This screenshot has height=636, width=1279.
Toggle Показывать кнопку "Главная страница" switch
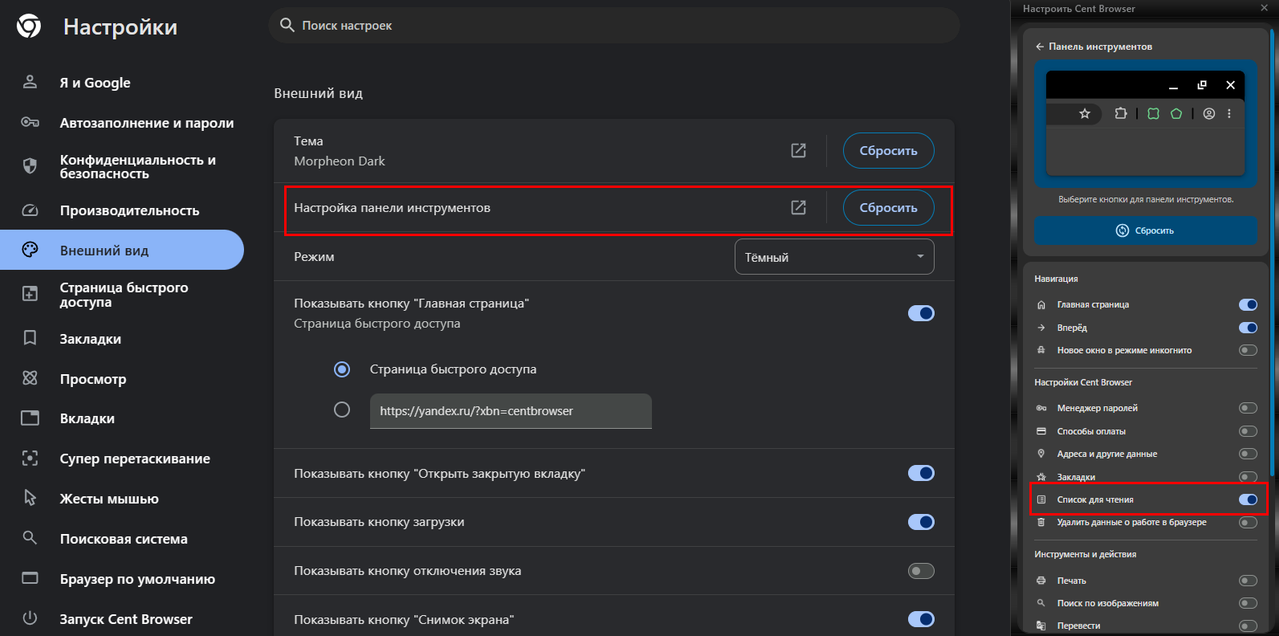(x=921, y=313)
